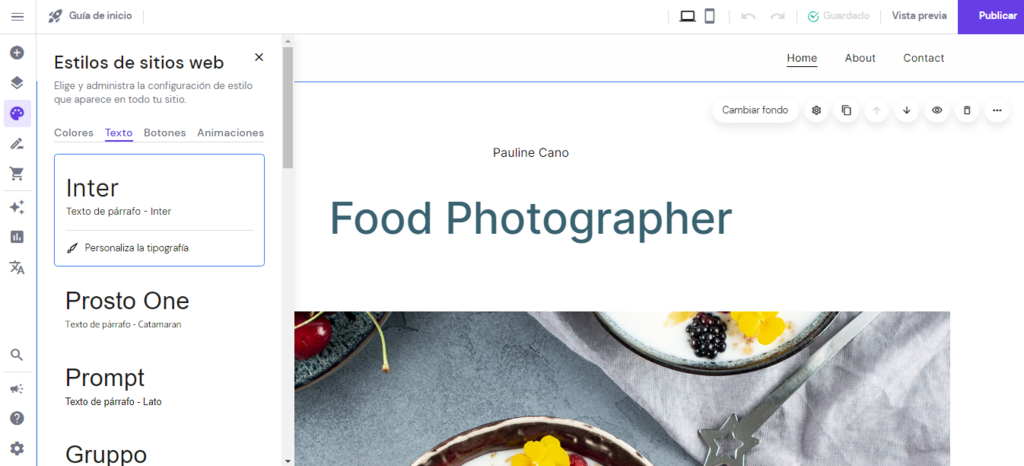Open the translate languages icon
This screenshot has height=466, width=1024.
(17, 267)
